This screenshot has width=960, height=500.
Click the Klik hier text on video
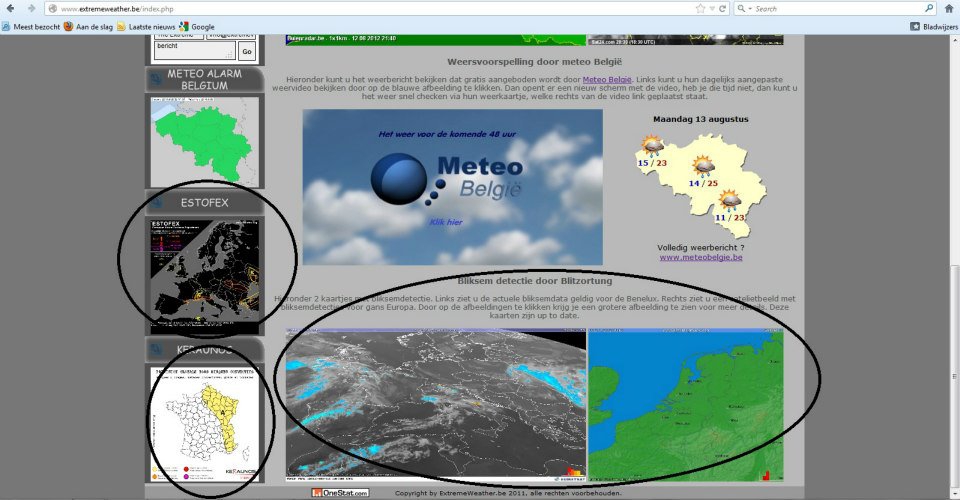click(x=446, y=222)
